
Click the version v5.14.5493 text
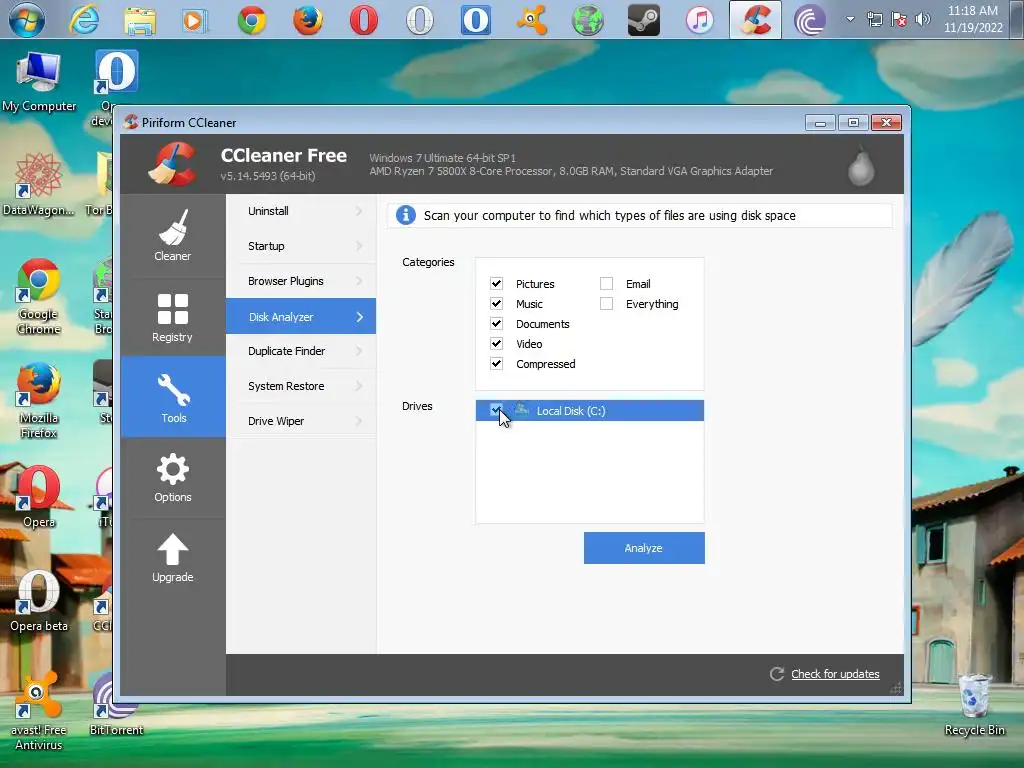pyautogui.click(x=268, y=176)
